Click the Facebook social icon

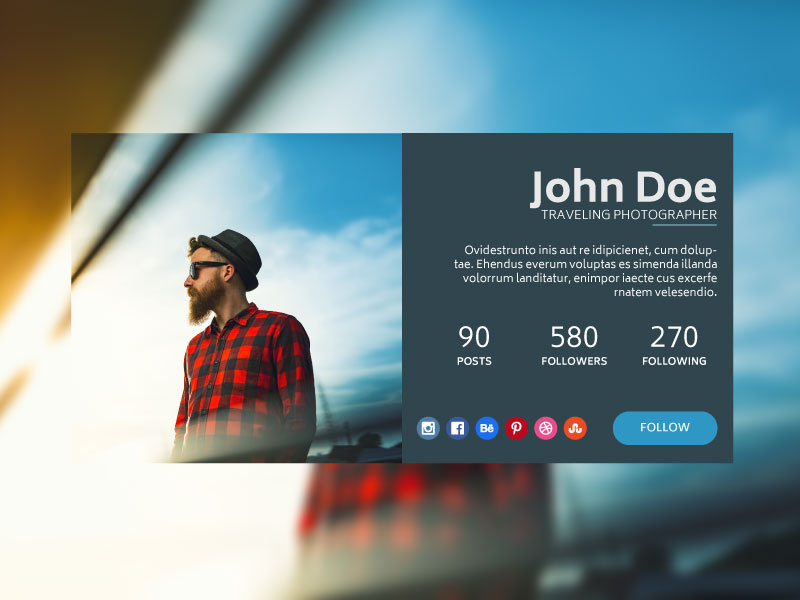pos(457,428)
